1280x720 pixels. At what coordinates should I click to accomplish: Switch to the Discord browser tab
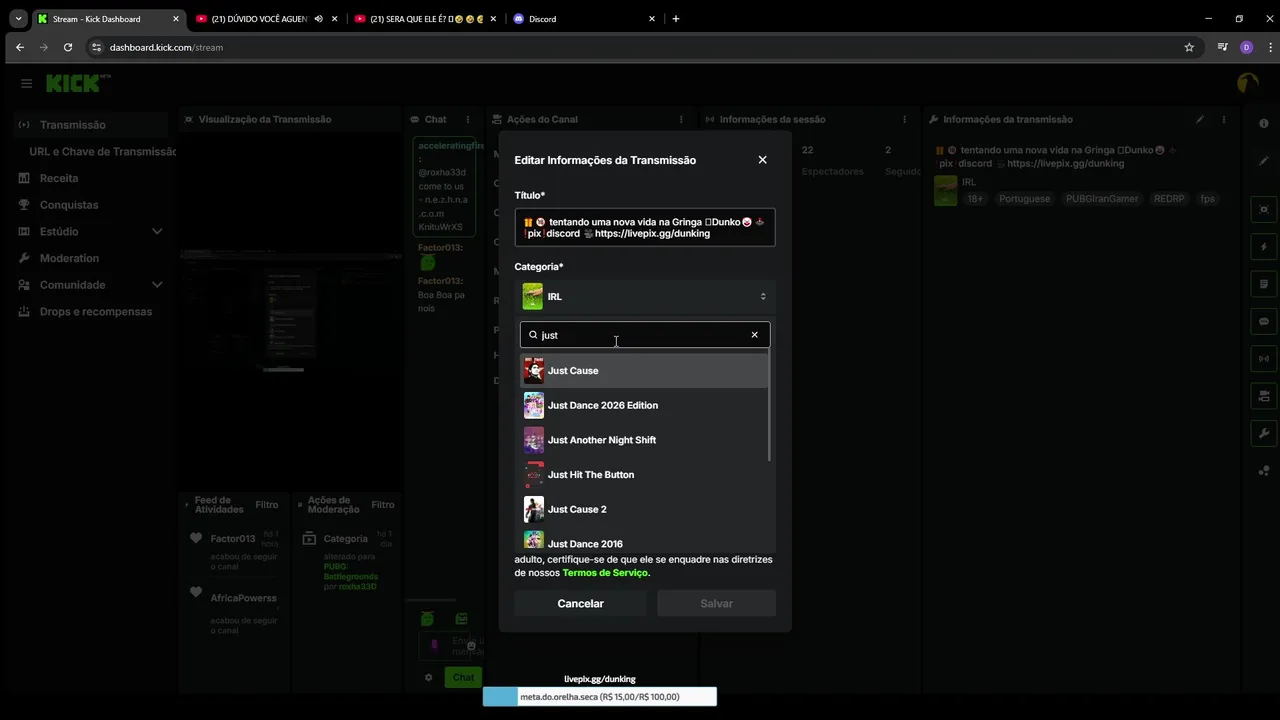[586, 19]
